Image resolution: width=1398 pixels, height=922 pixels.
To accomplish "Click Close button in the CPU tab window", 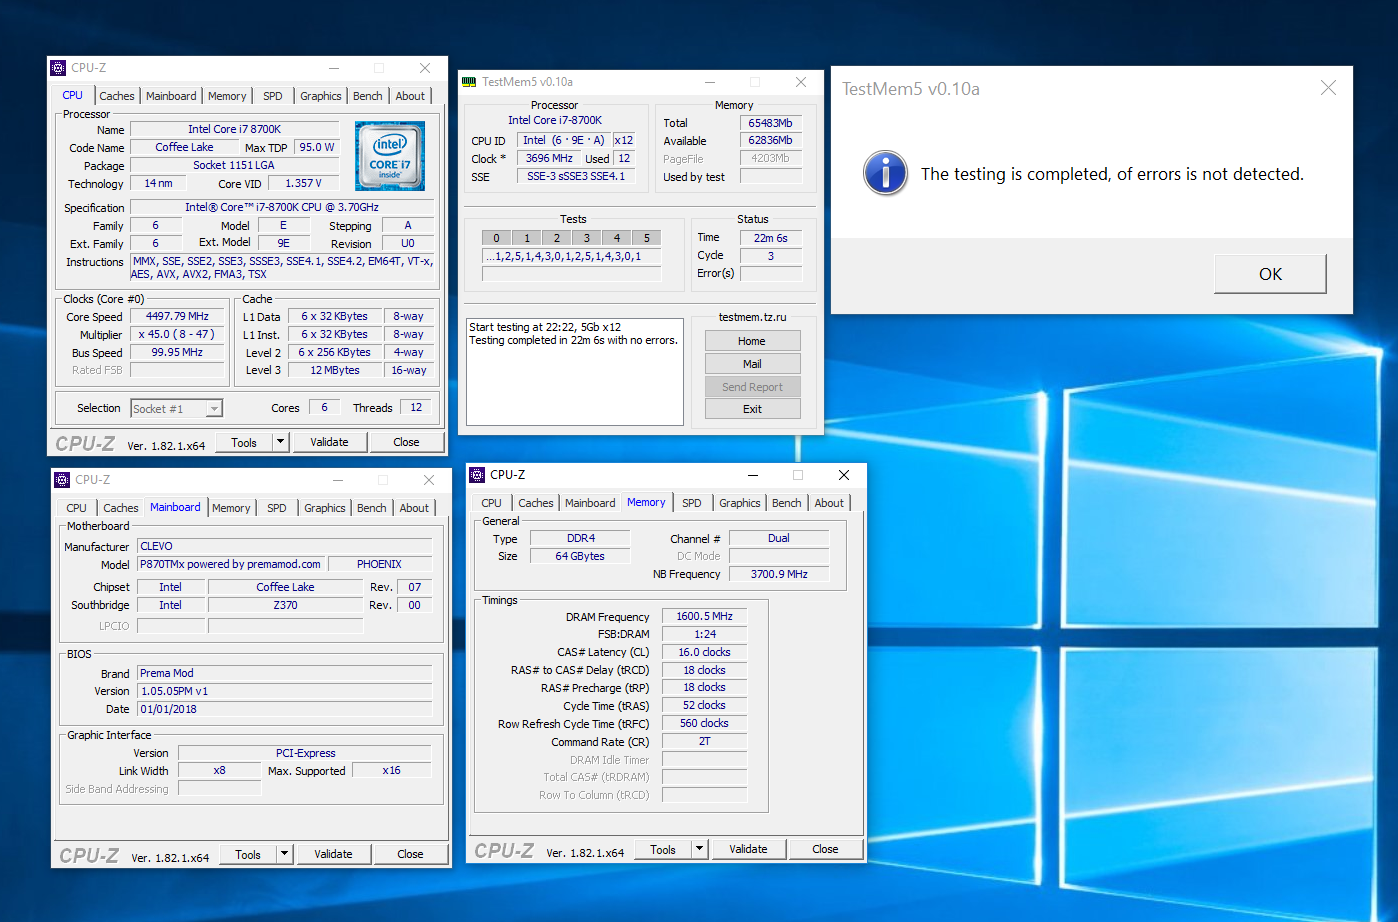I will (x=406, y=442).
